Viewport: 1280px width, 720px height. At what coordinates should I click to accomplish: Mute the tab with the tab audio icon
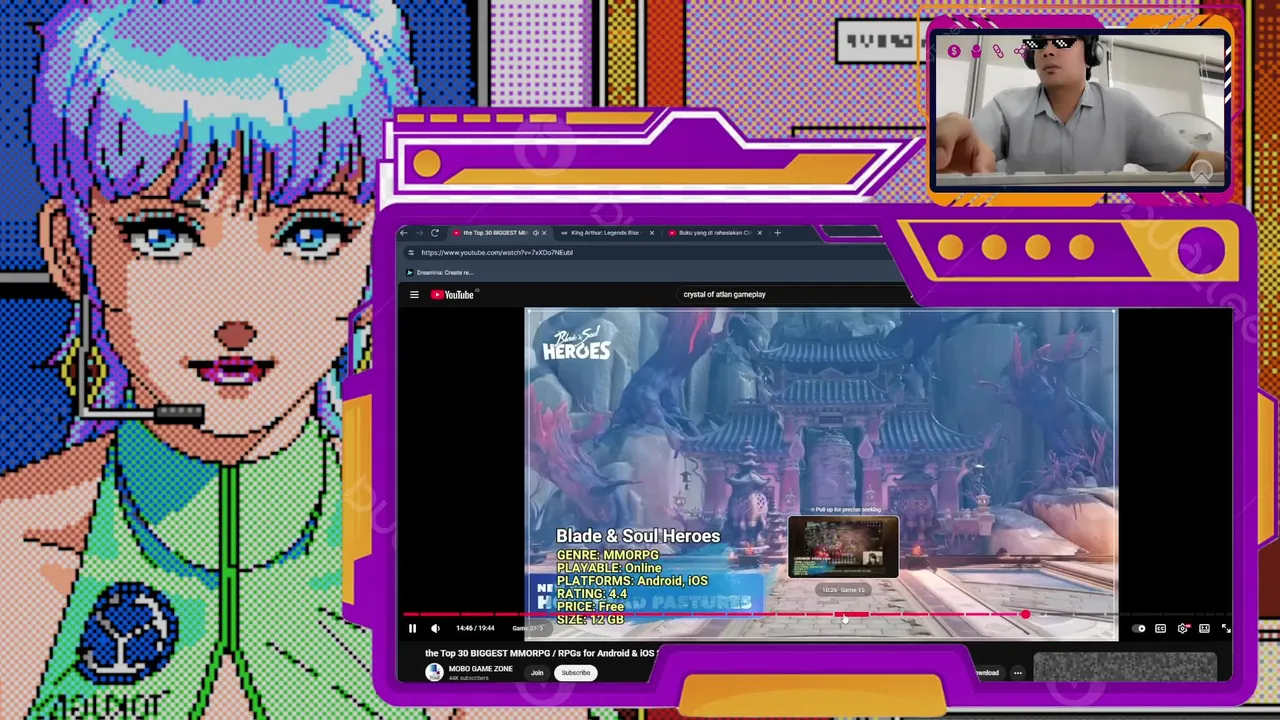click(536, 233)
